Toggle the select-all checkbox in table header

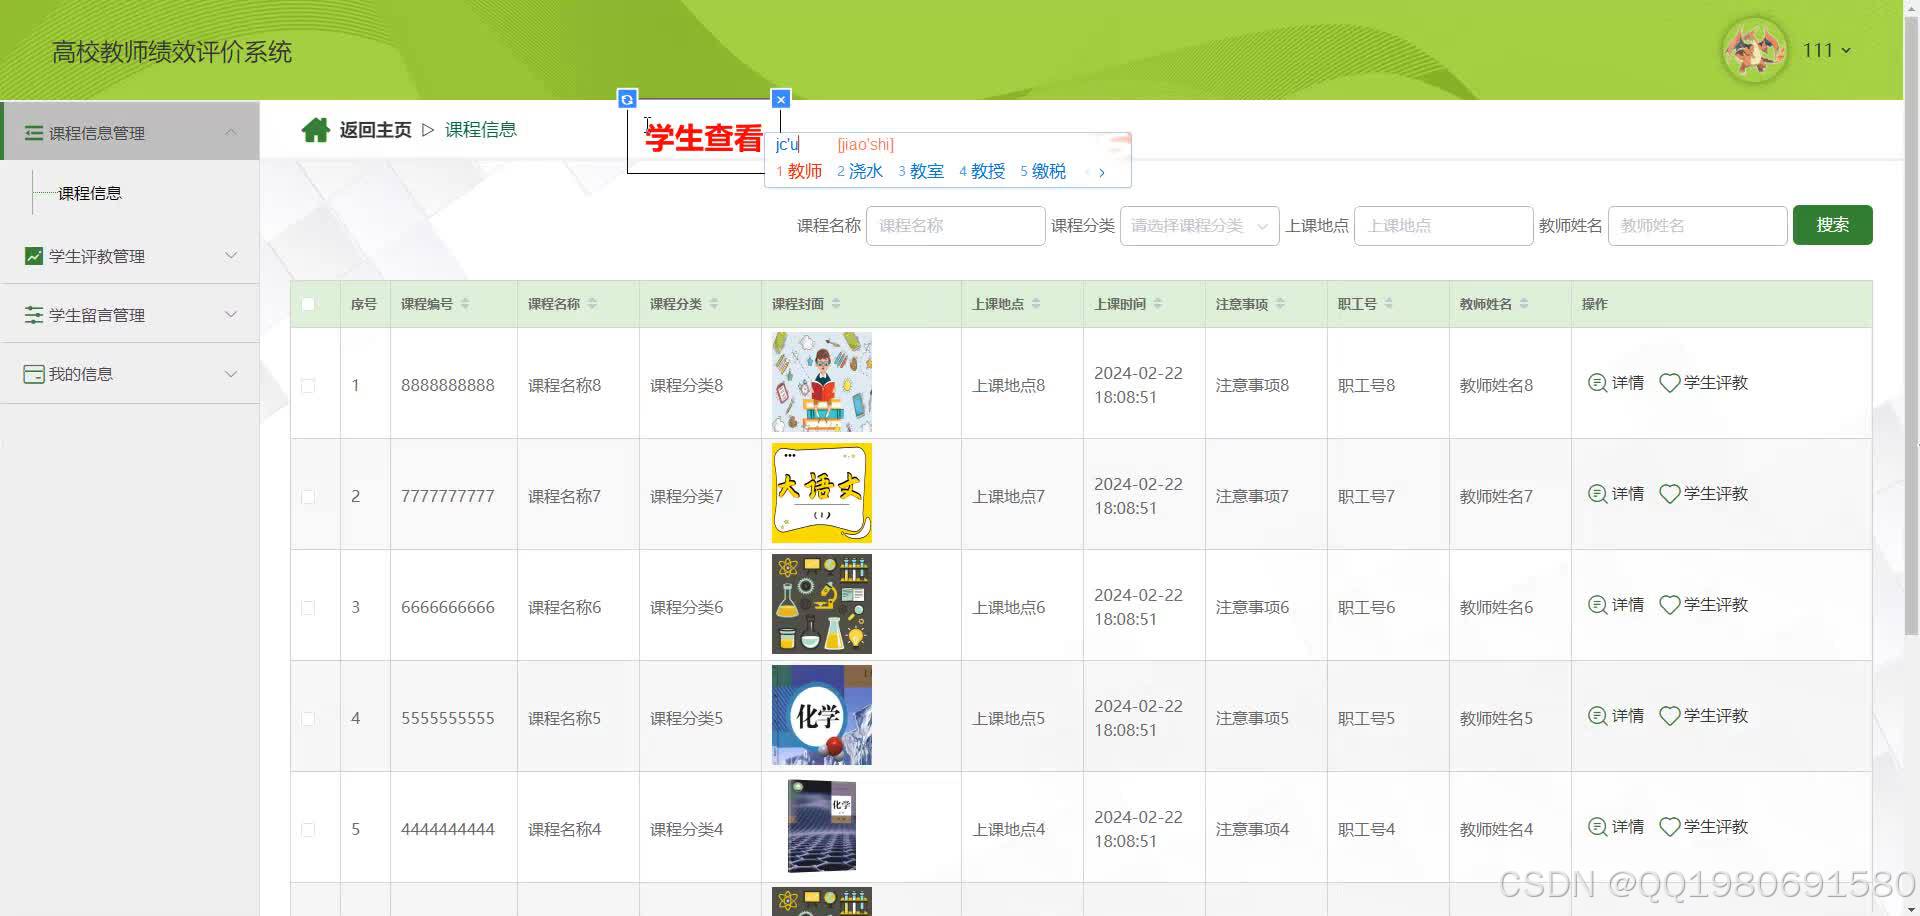308,303
